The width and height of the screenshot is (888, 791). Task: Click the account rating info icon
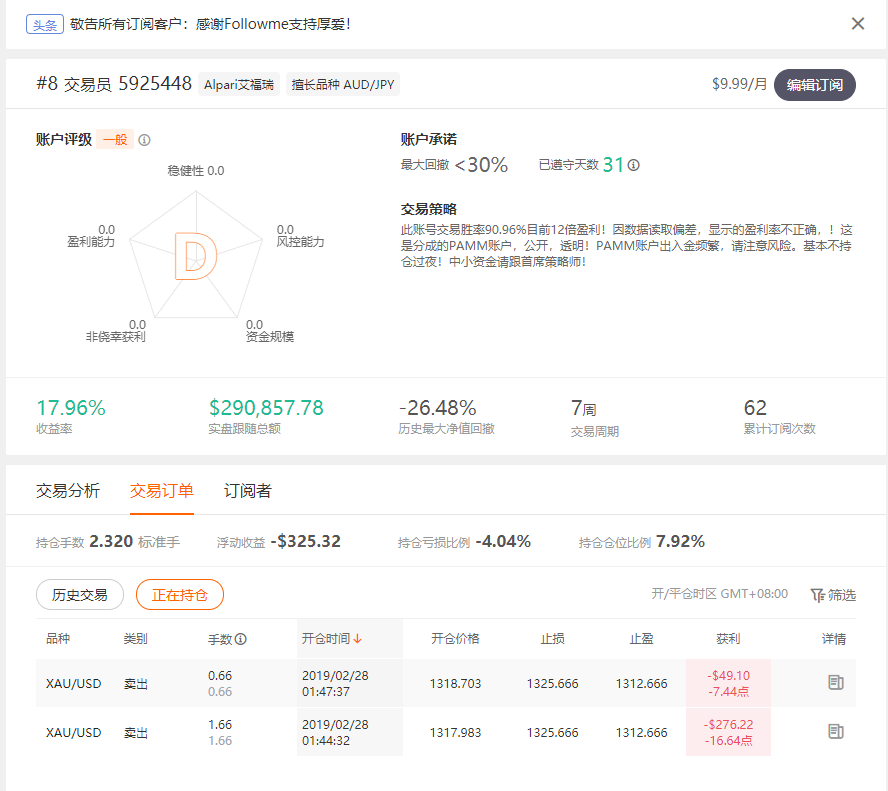(144, 140)
